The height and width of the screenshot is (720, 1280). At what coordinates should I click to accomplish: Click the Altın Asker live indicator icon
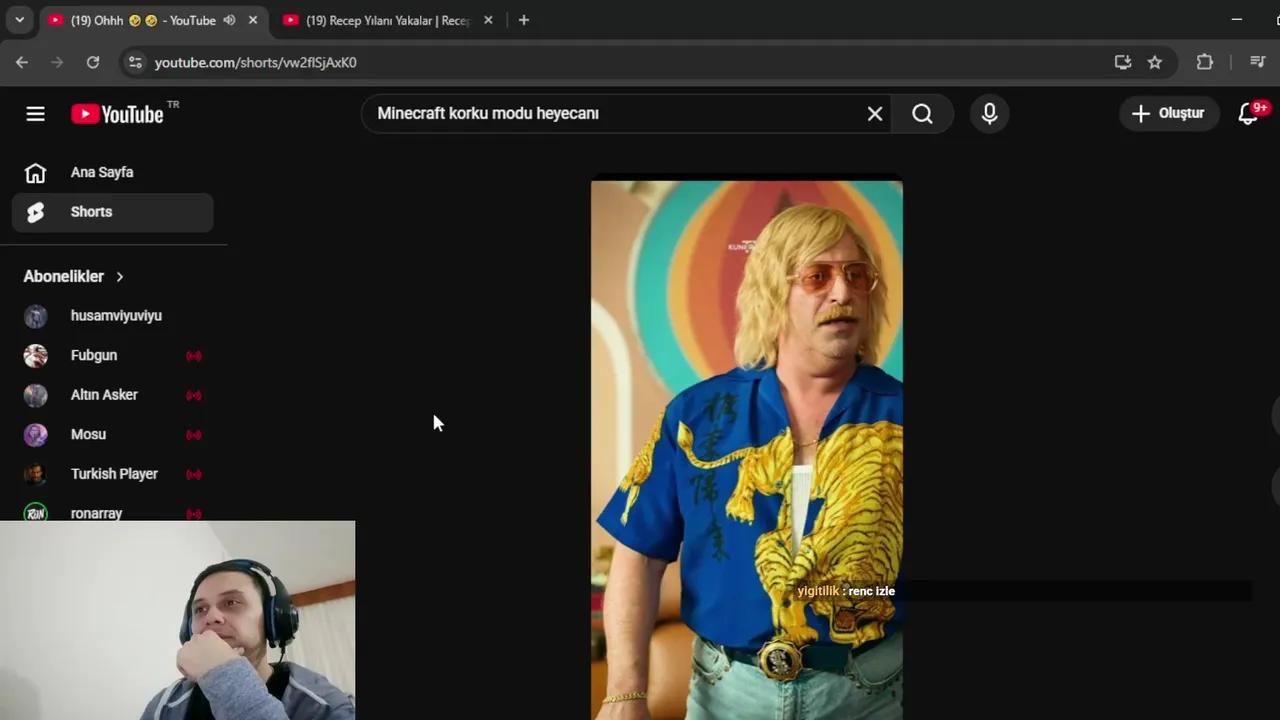(194, 395)
